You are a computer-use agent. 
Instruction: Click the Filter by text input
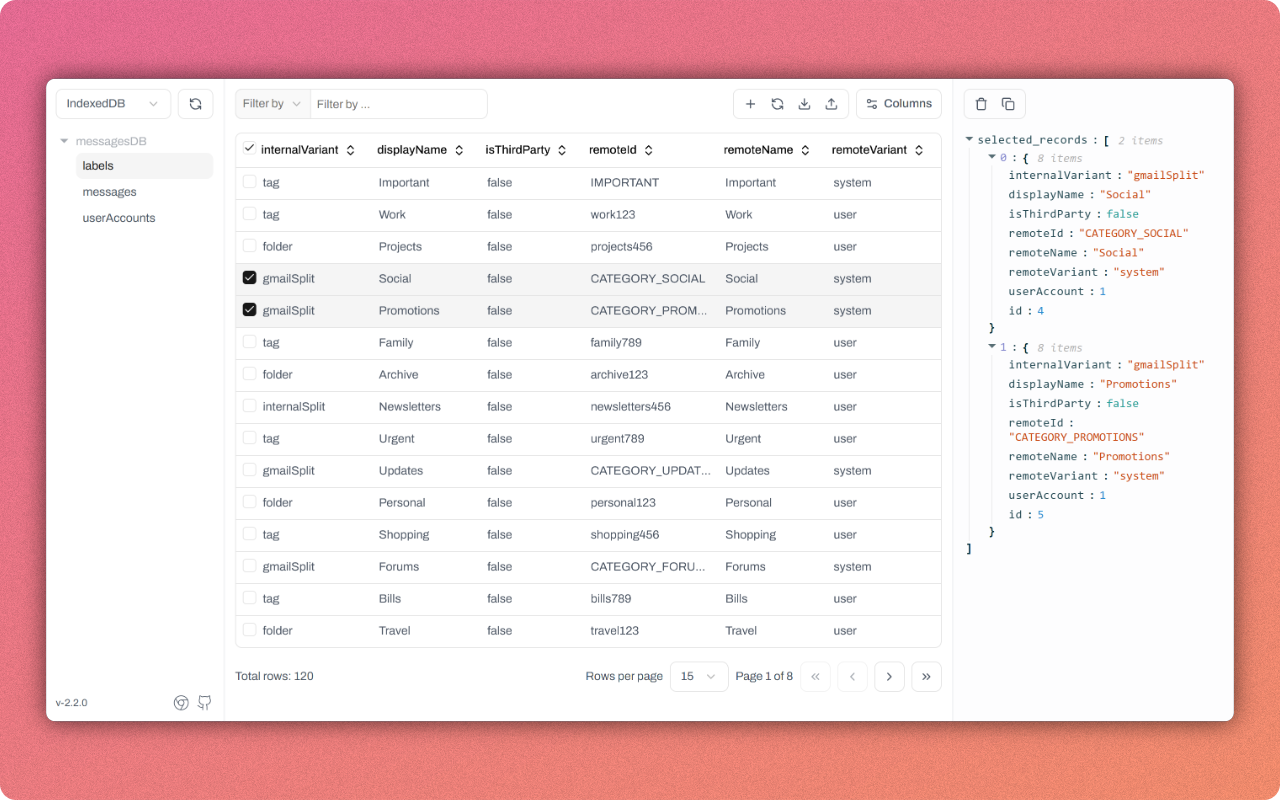pyautogui.click(x=398, y=104)
